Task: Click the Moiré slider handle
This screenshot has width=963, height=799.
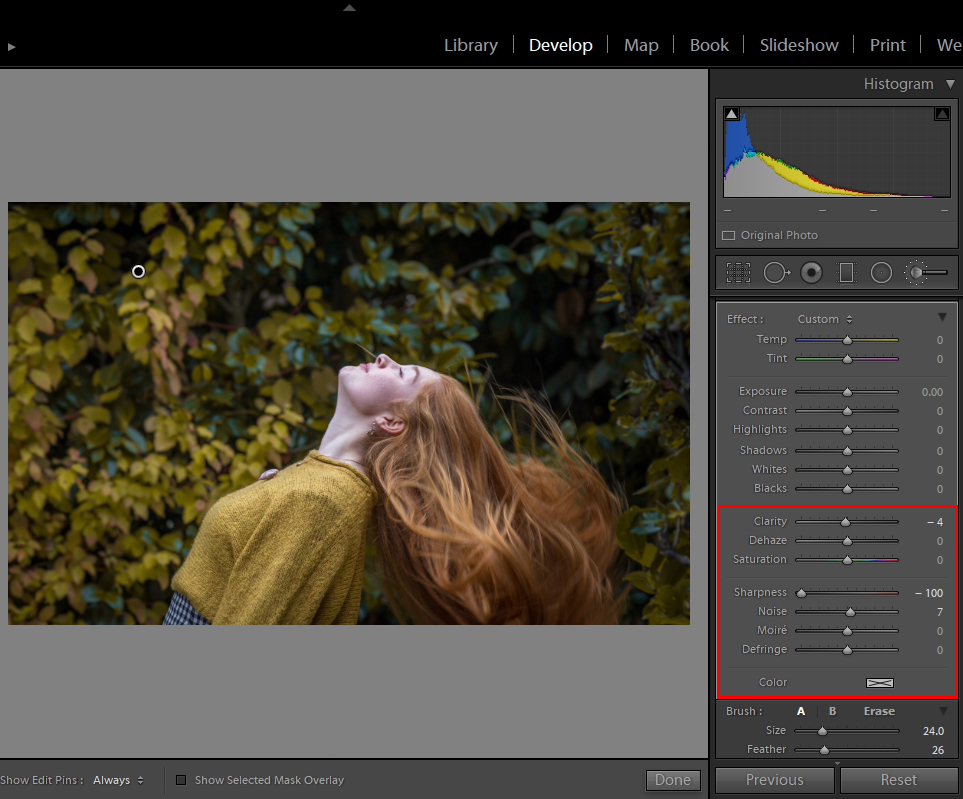Action: click(x=848, y=631)
